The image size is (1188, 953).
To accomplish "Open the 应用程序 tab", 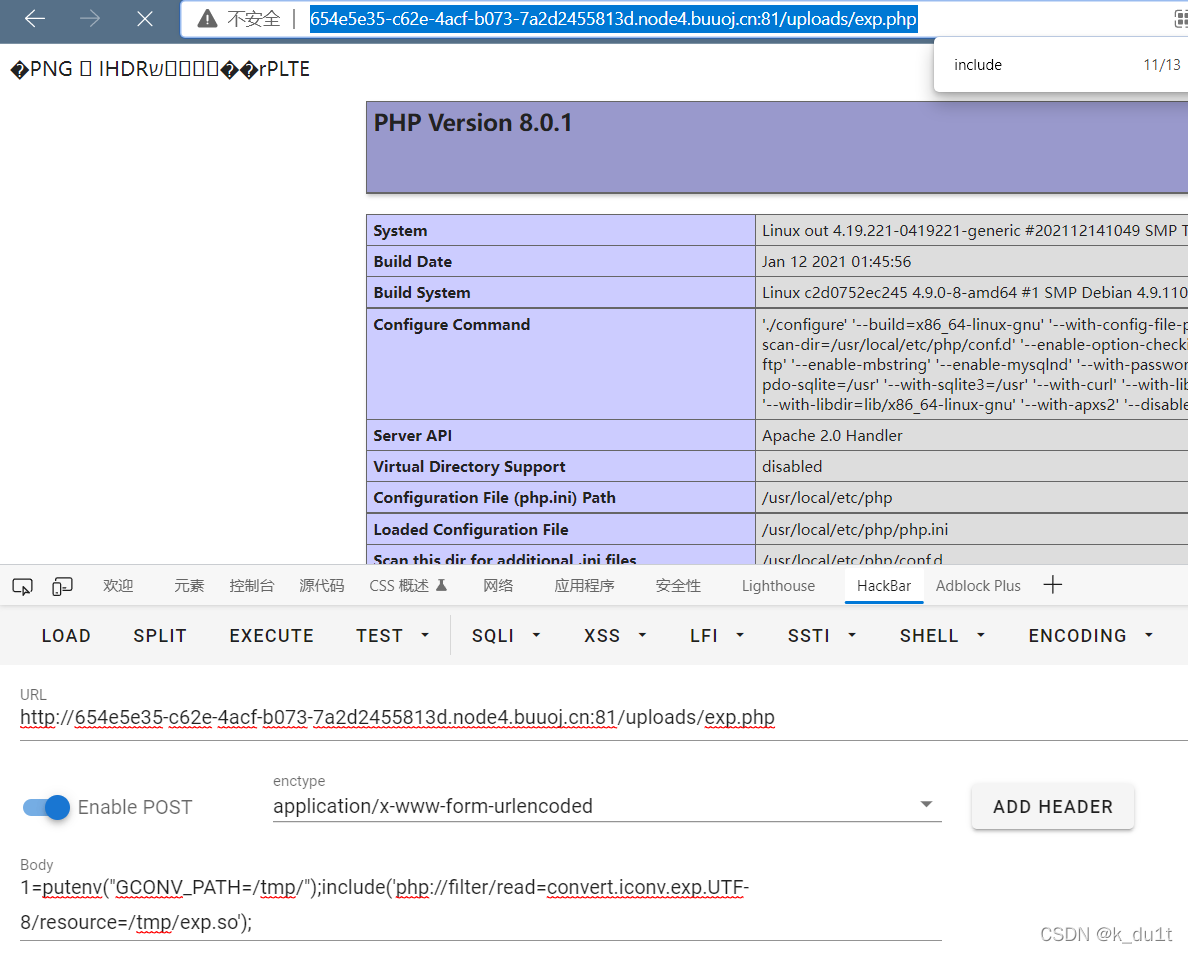I will (x=584, y=586).
